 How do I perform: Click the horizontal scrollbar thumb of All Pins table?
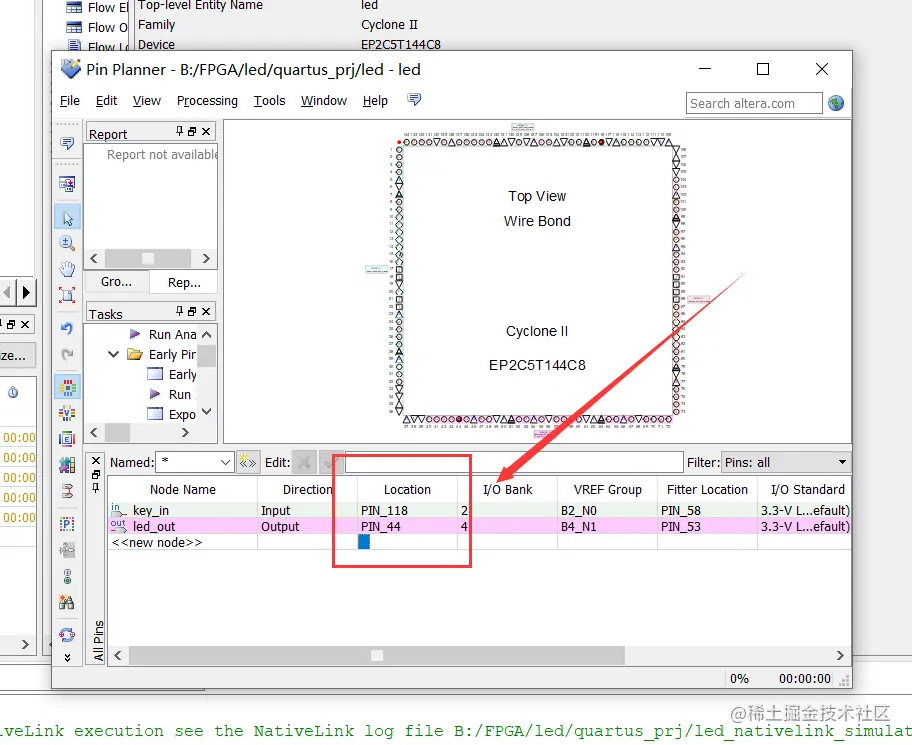coord(377,655)
